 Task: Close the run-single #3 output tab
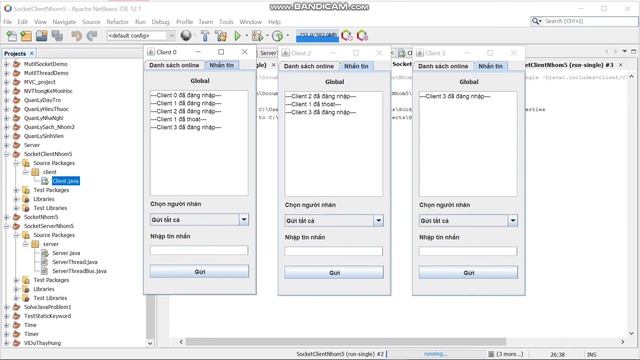pyautogui.click(x=621, y=65)
